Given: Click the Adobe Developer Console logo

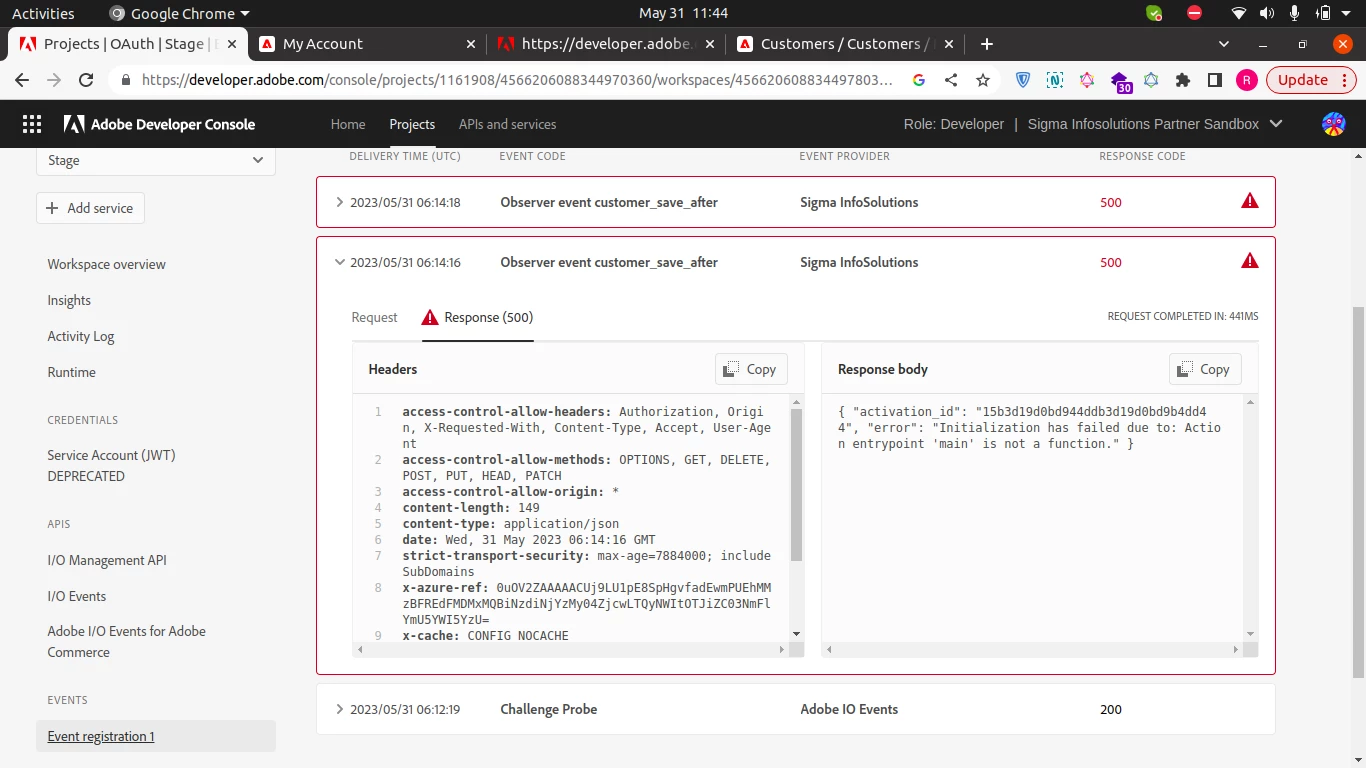Looking at the screenshot, I should [159, 124].
